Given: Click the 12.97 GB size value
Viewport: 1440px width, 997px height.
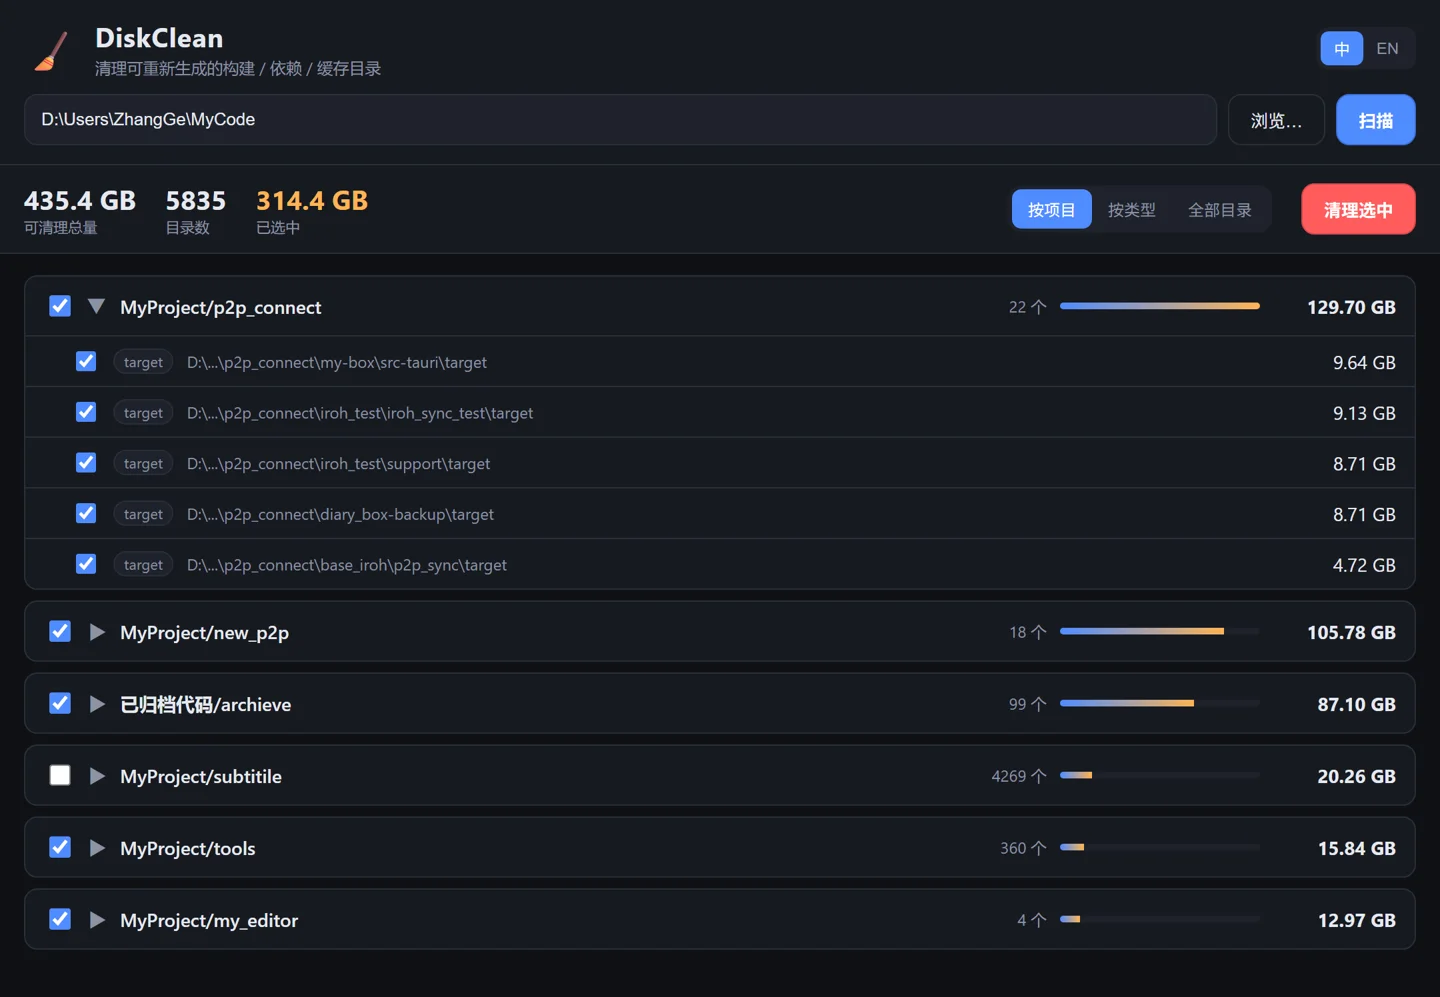Looking at the screenshot, I should tap(1356, 920).
